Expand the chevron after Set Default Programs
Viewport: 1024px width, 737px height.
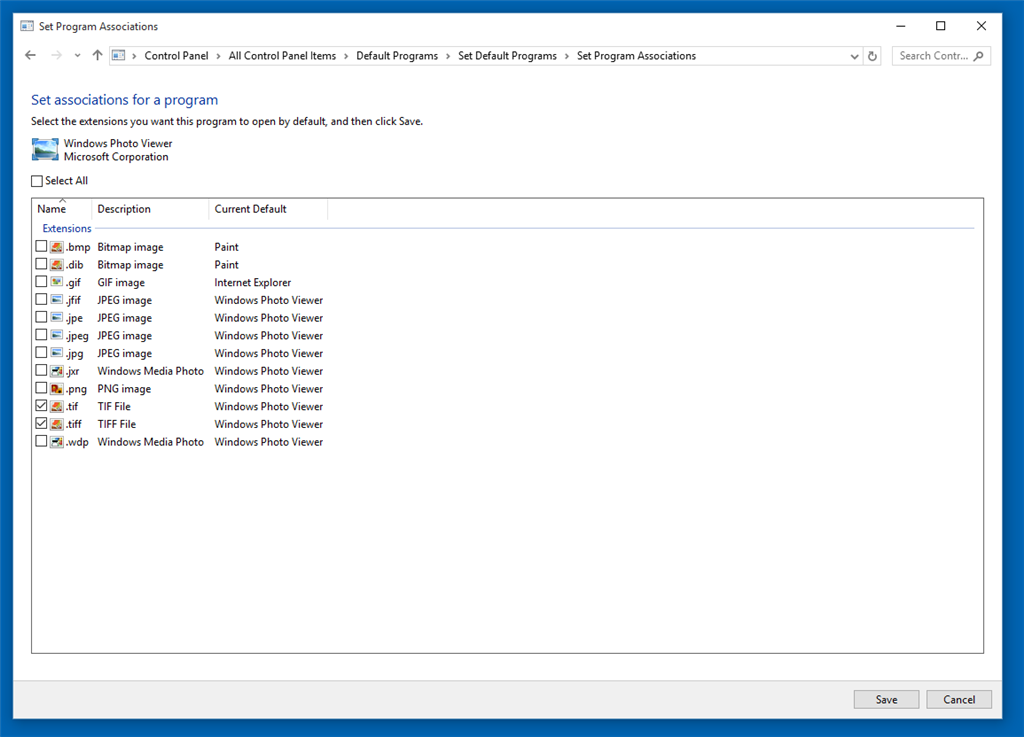[x=567, y=56]
